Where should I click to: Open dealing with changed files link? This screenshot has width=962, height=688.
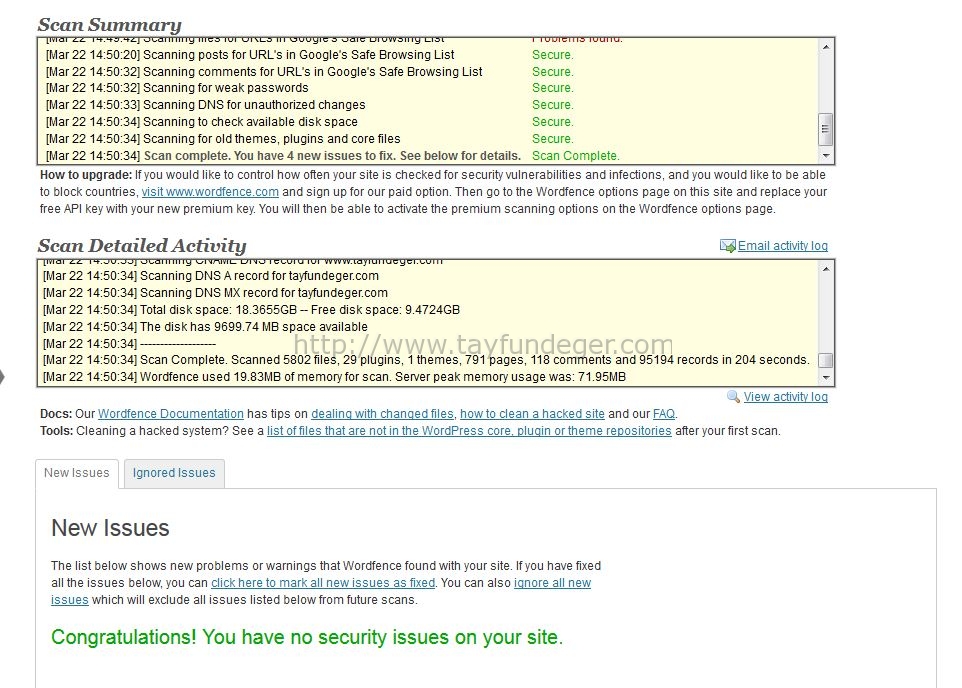pos(382,414)
